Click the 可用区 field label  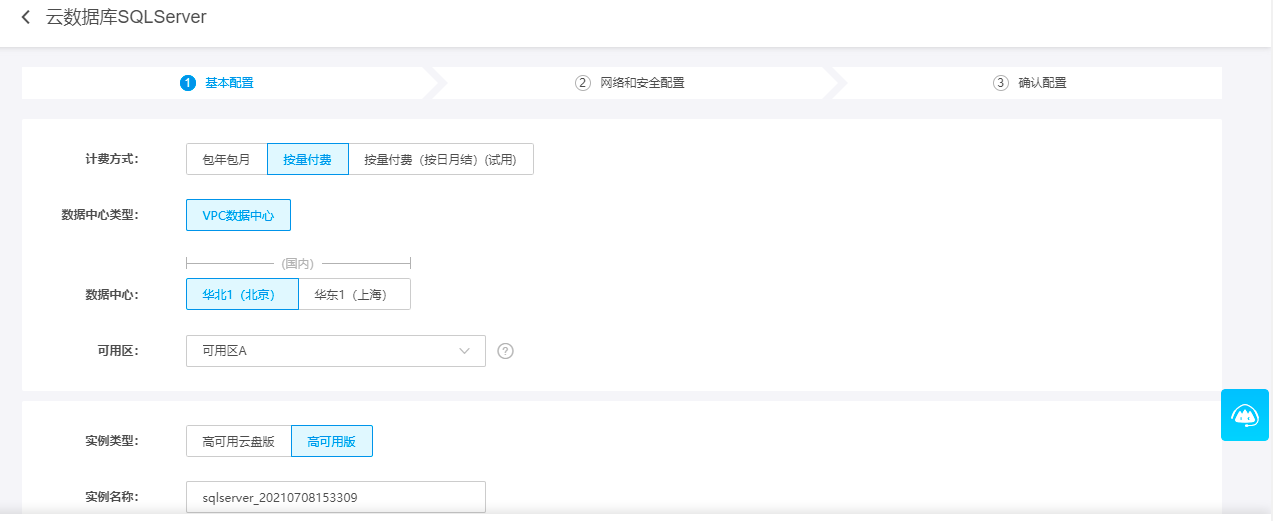(118, 351)
